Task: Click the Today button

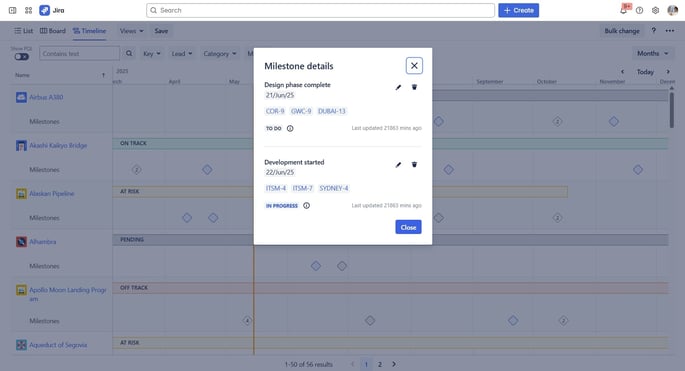Action: click(645, 72)
